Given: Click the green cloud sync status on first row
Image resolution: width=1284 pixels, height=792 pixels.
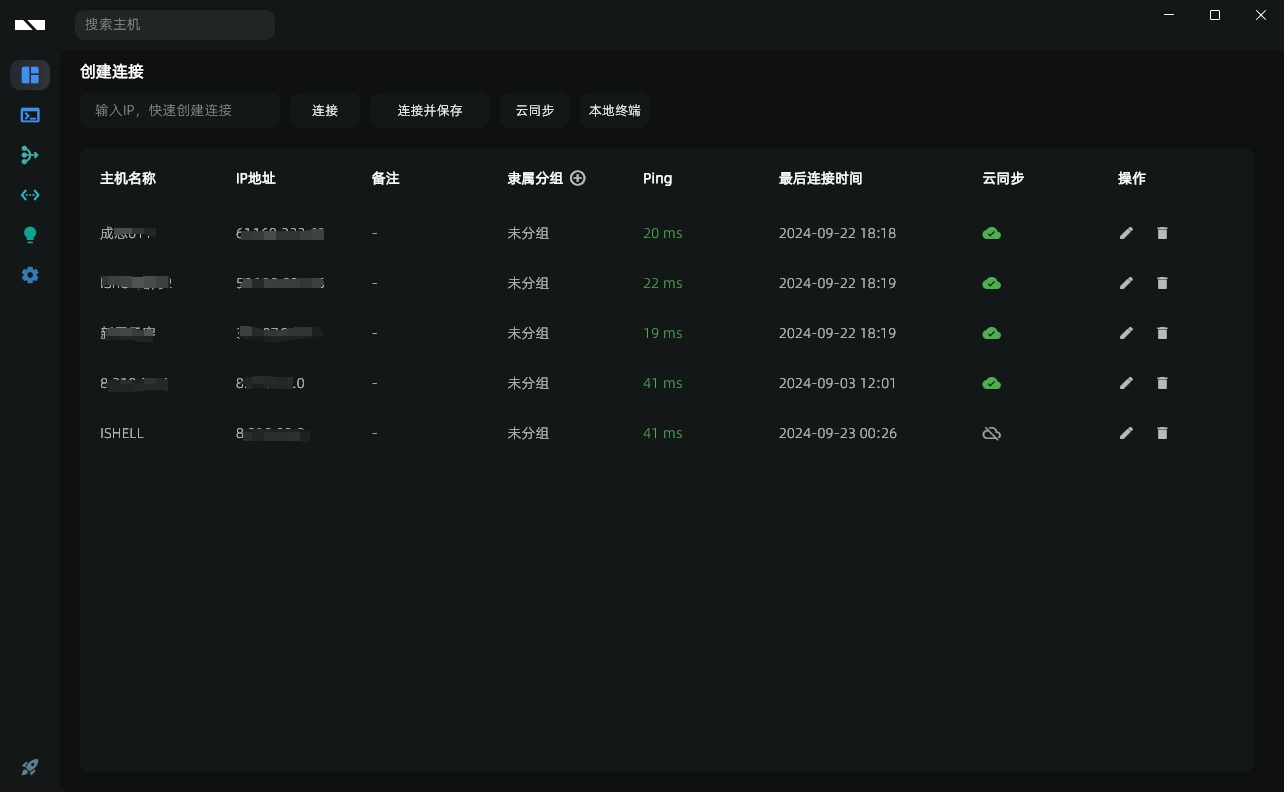Looking at the screenshot, I should coord(991,233).
